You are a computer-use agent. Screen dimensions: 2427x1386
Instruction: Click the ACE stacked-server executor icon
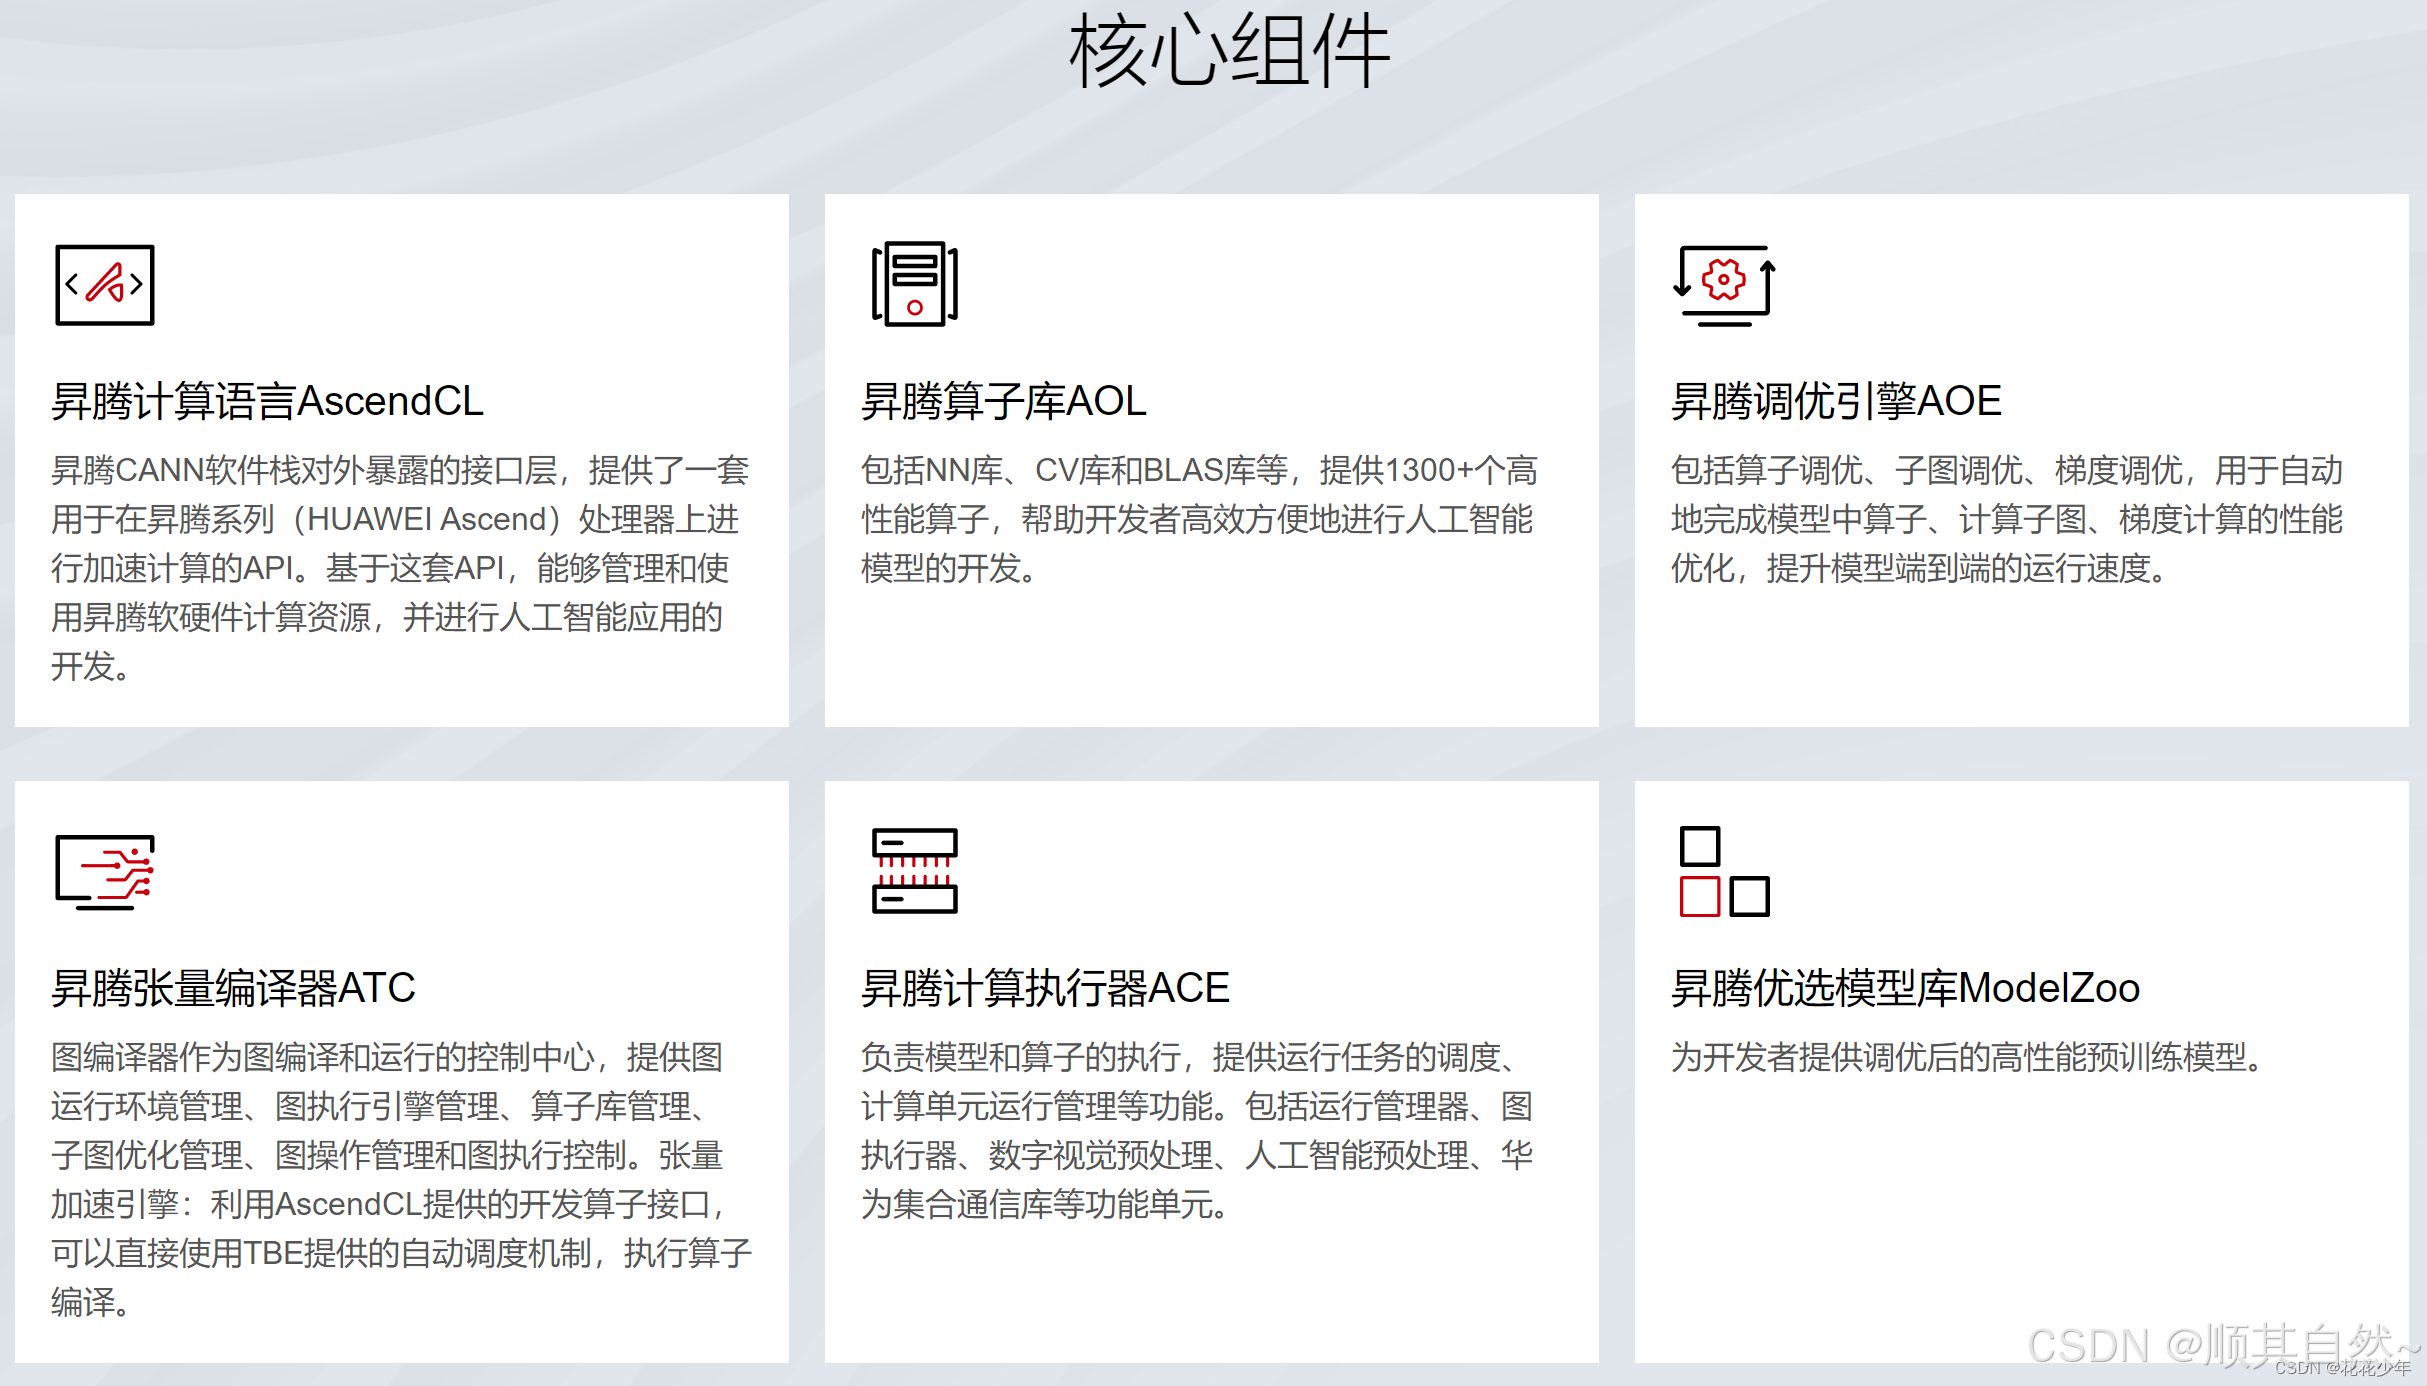tap(913, 870)
